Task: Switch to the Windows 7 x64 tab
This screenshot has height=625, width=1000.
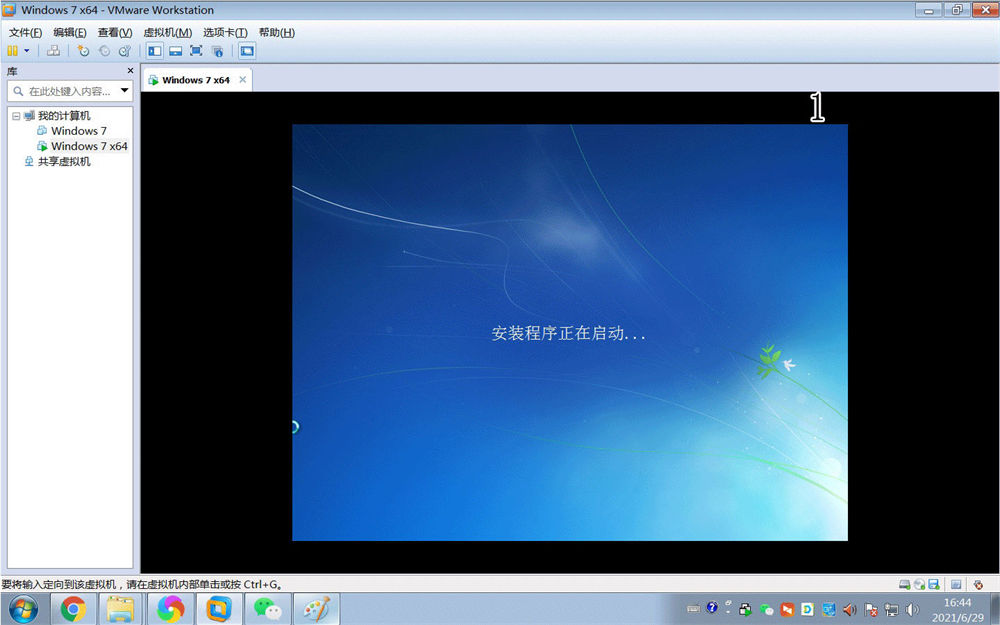Action: point(195,80)
